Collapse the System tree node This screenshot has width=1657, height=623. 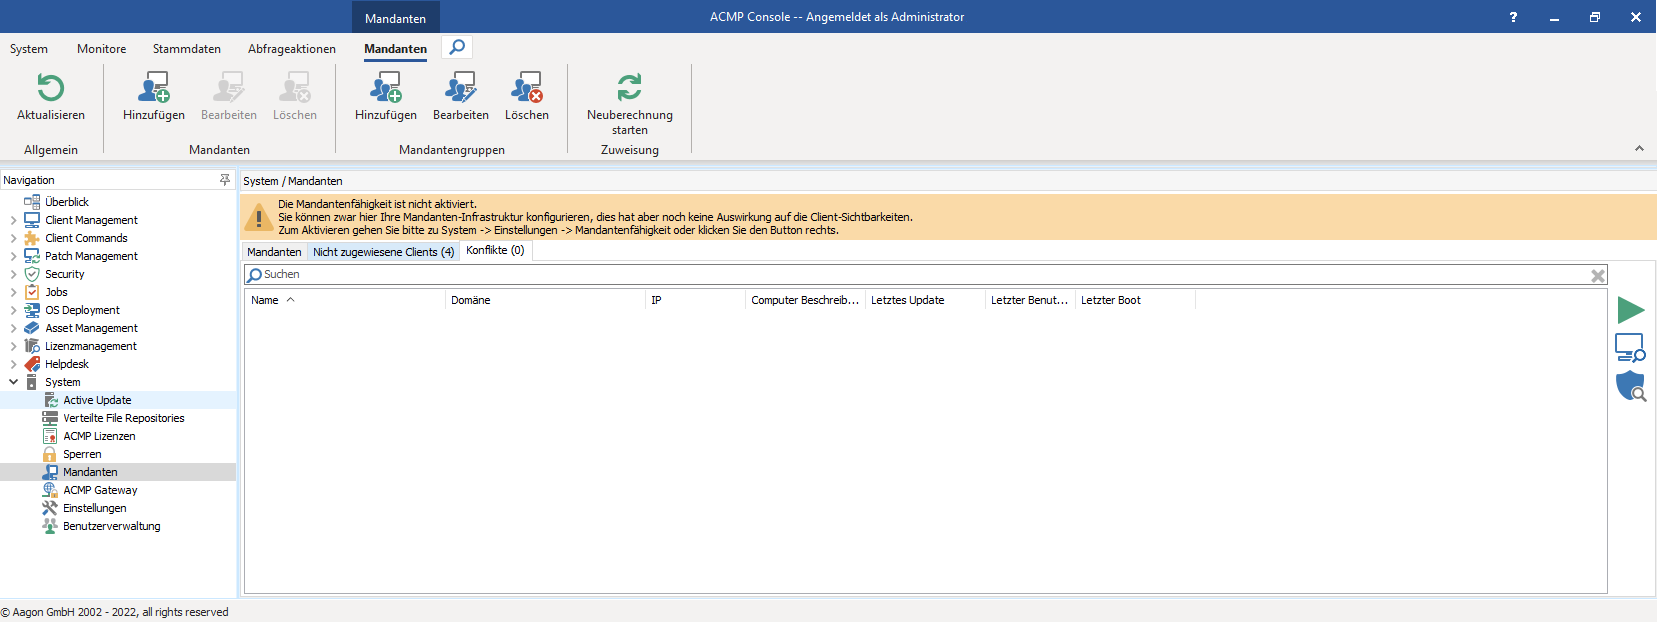(x=13, y=382)
